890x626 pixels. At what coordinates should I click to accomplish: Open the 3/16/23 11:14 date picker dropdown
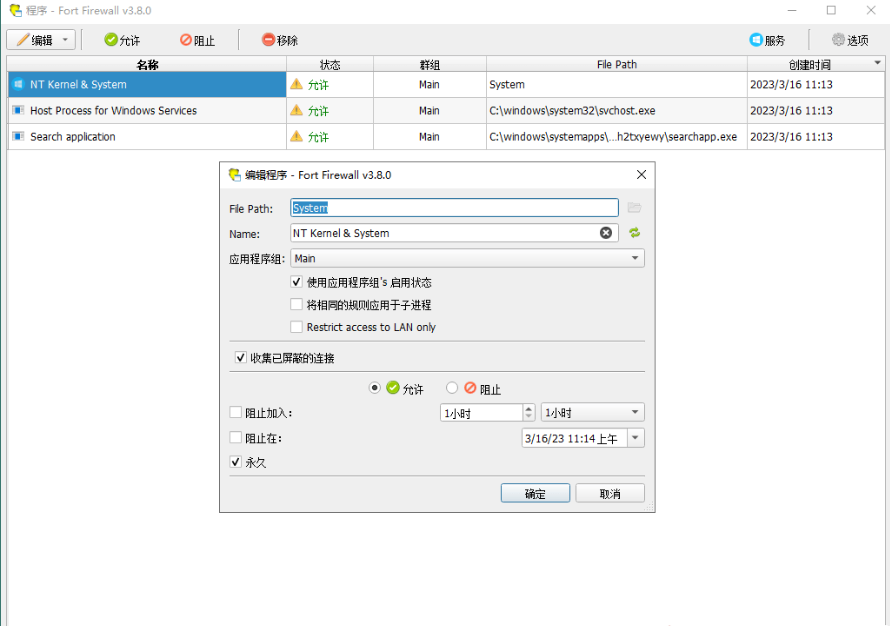[636, 438]
